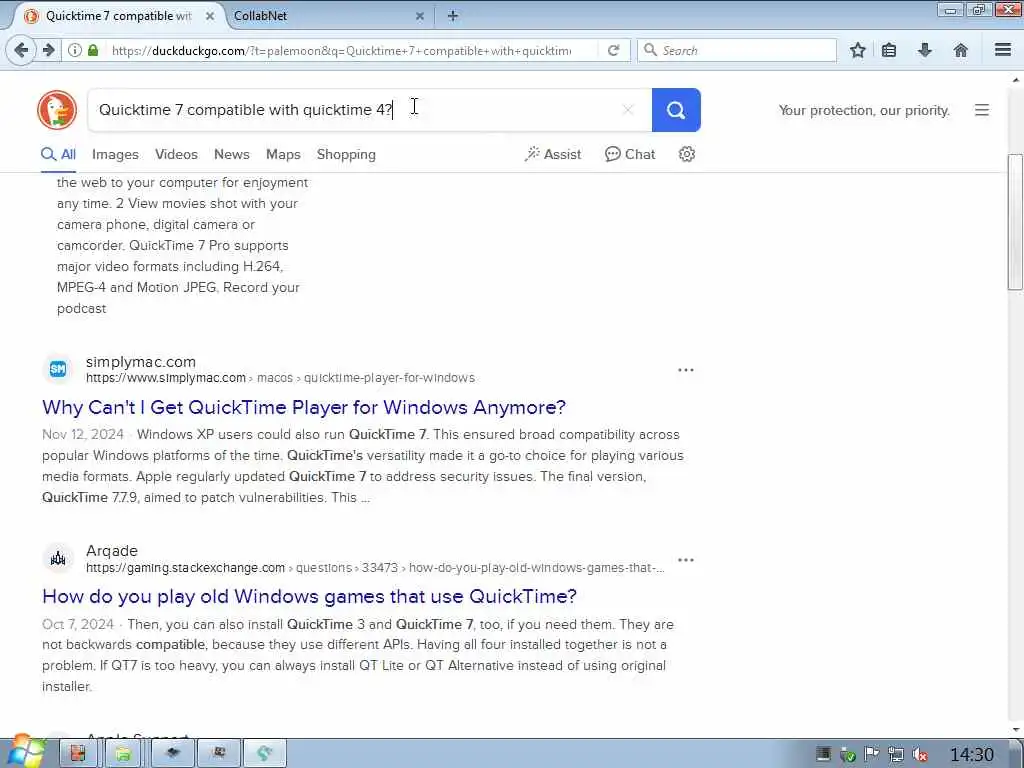The image size is (1024, 768).
Task: Click the taskbar clock showing 14:30
Action: coord(972,755)
